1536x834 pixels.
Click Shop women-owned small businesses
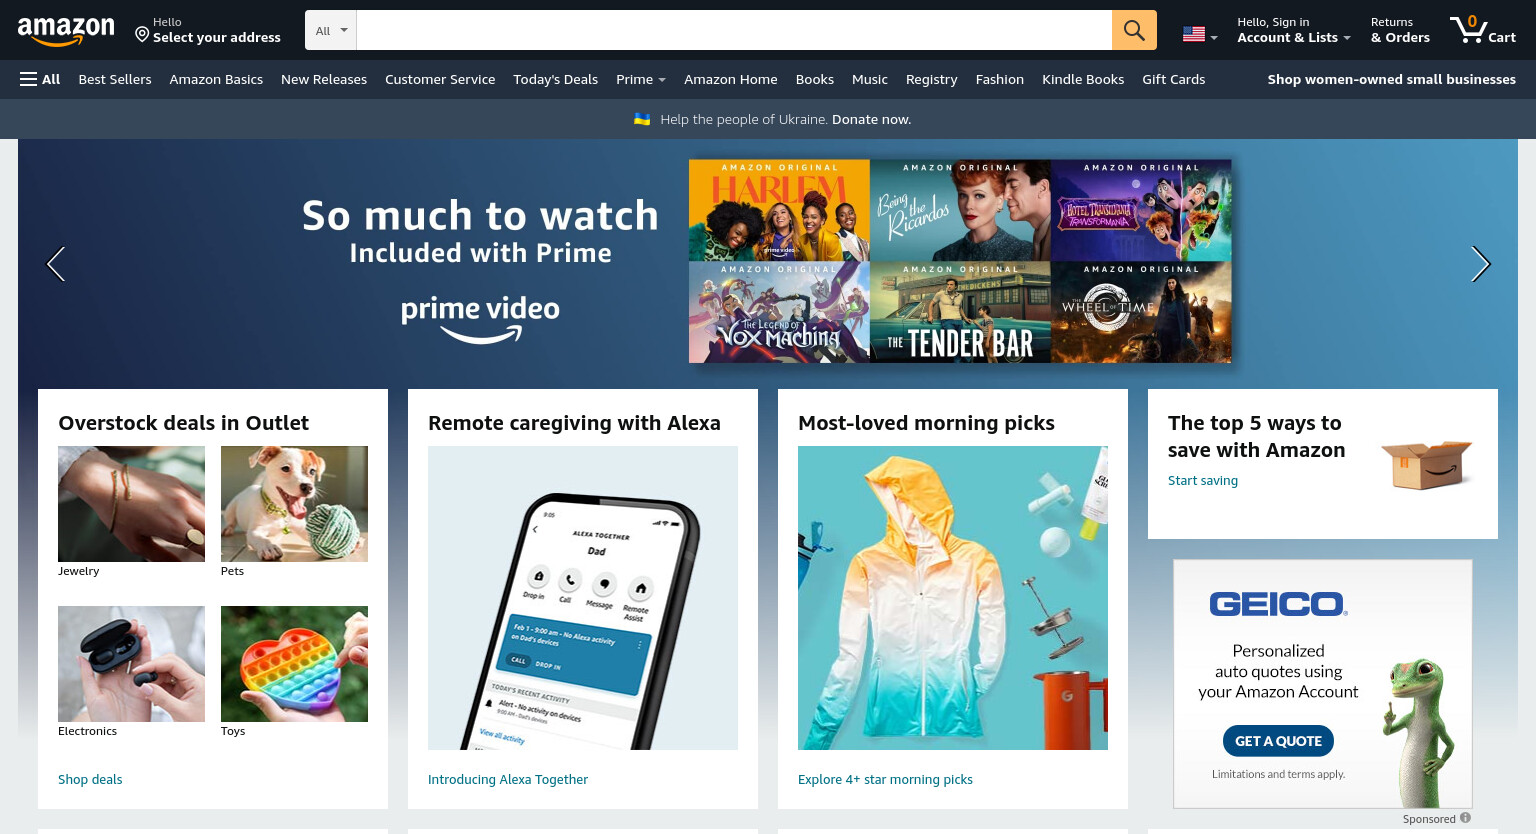pos(1392,79)
